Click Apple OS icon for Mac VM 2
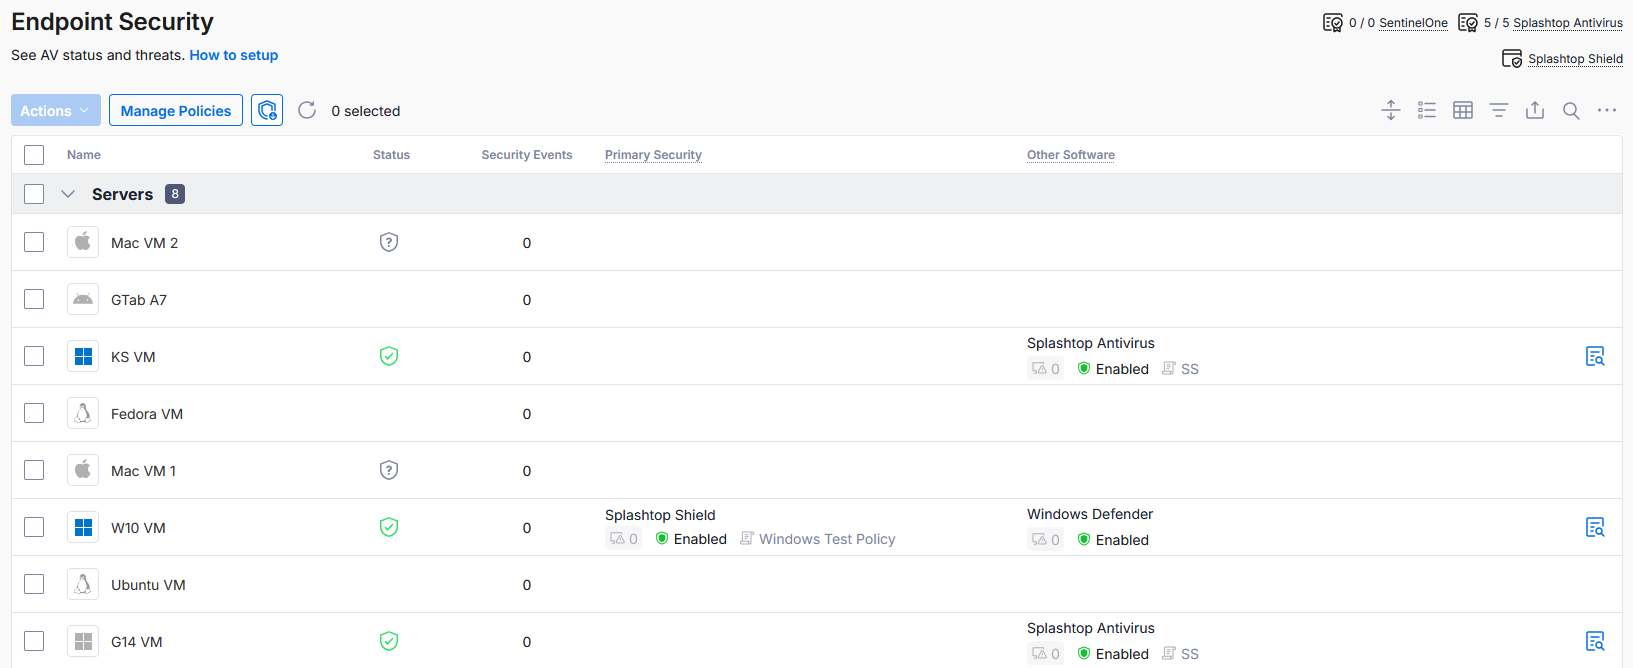Image resolution: width=1633 pixels, height=668 pixels. pyautogui.click(x=83, y=242)
